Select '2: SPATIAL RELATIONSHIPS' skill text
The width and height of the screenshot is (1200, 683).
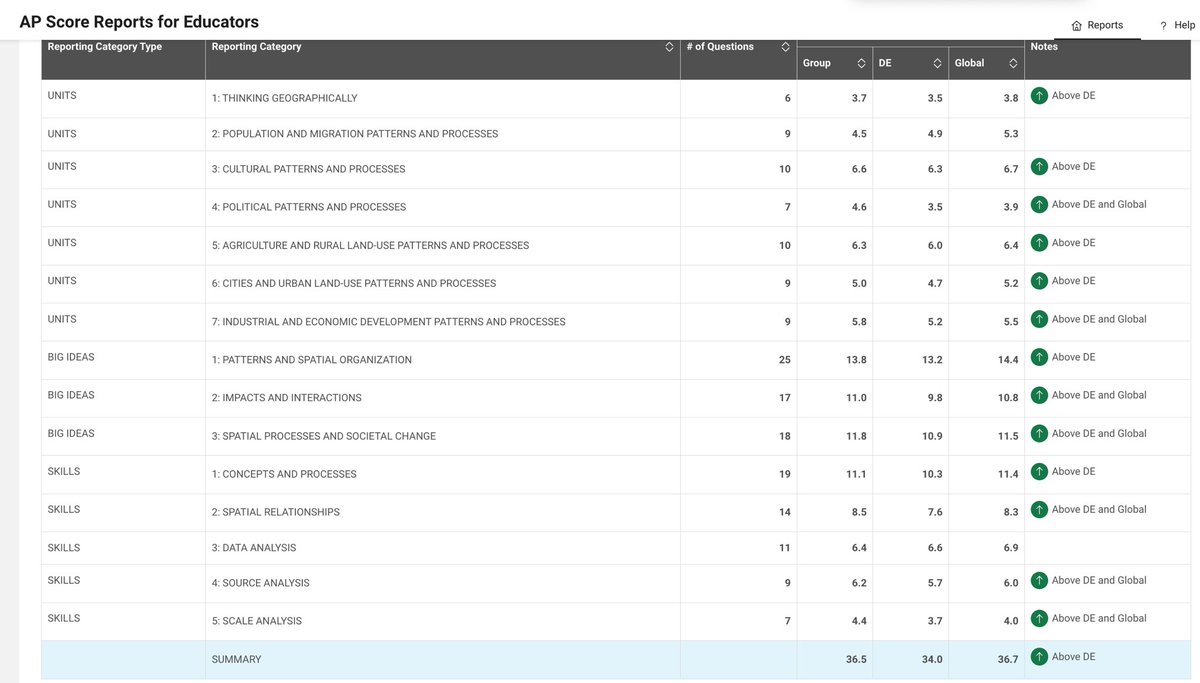click(x=275, y=512)
